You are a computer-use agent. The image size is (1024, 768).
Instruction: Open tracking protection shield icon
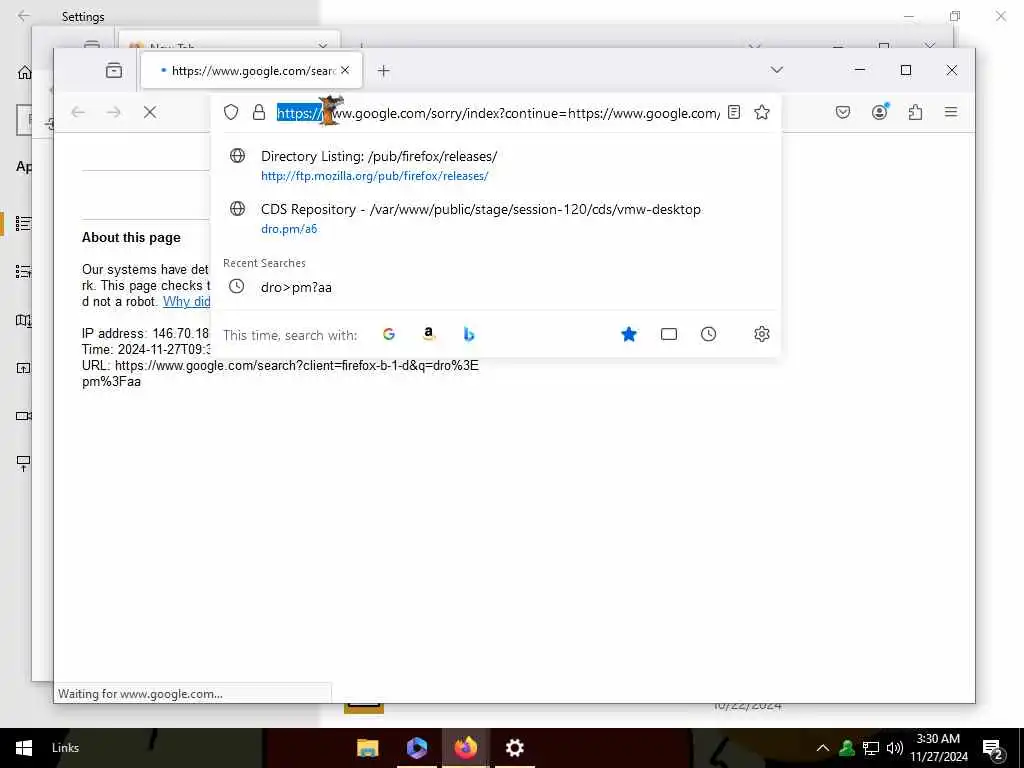(231, 112)
